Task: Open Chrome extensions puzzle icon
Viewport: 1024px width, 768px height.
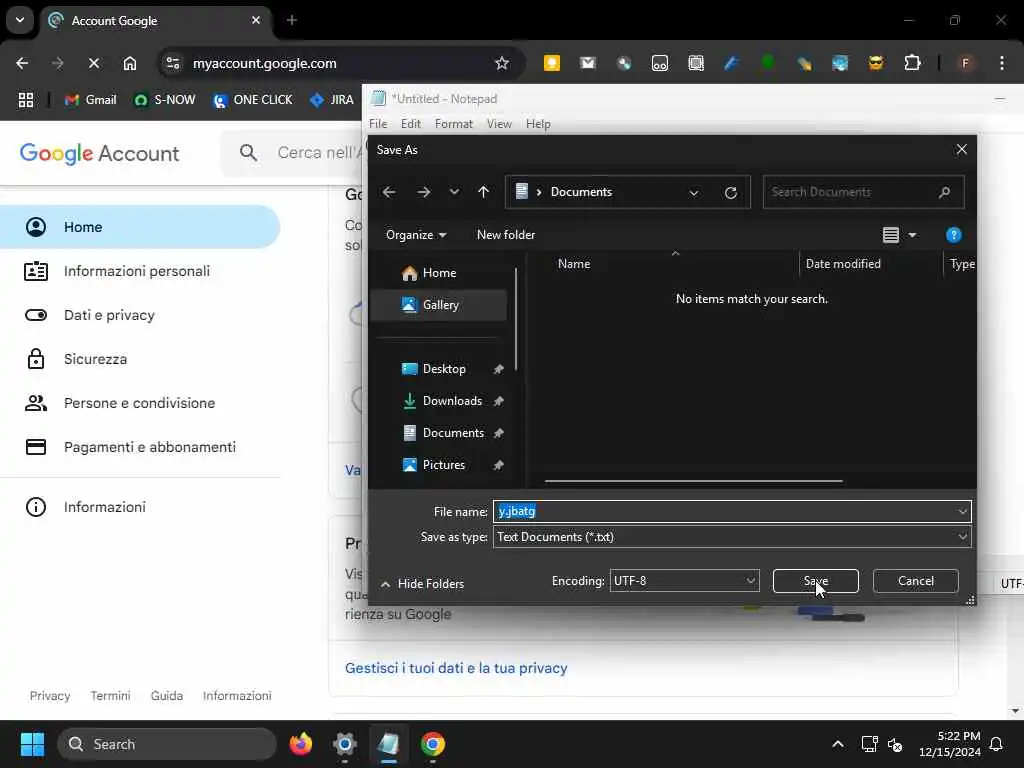Action: pyautogui.click(x=912, y=63)
